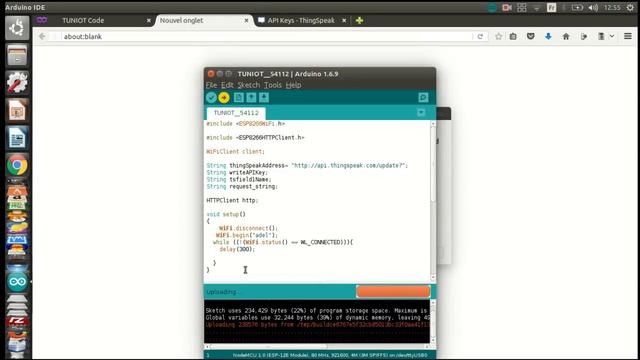Screen dimensions: 640x360
Task: Click the orange upload progress bar
Action: click(x=393, y=291)
